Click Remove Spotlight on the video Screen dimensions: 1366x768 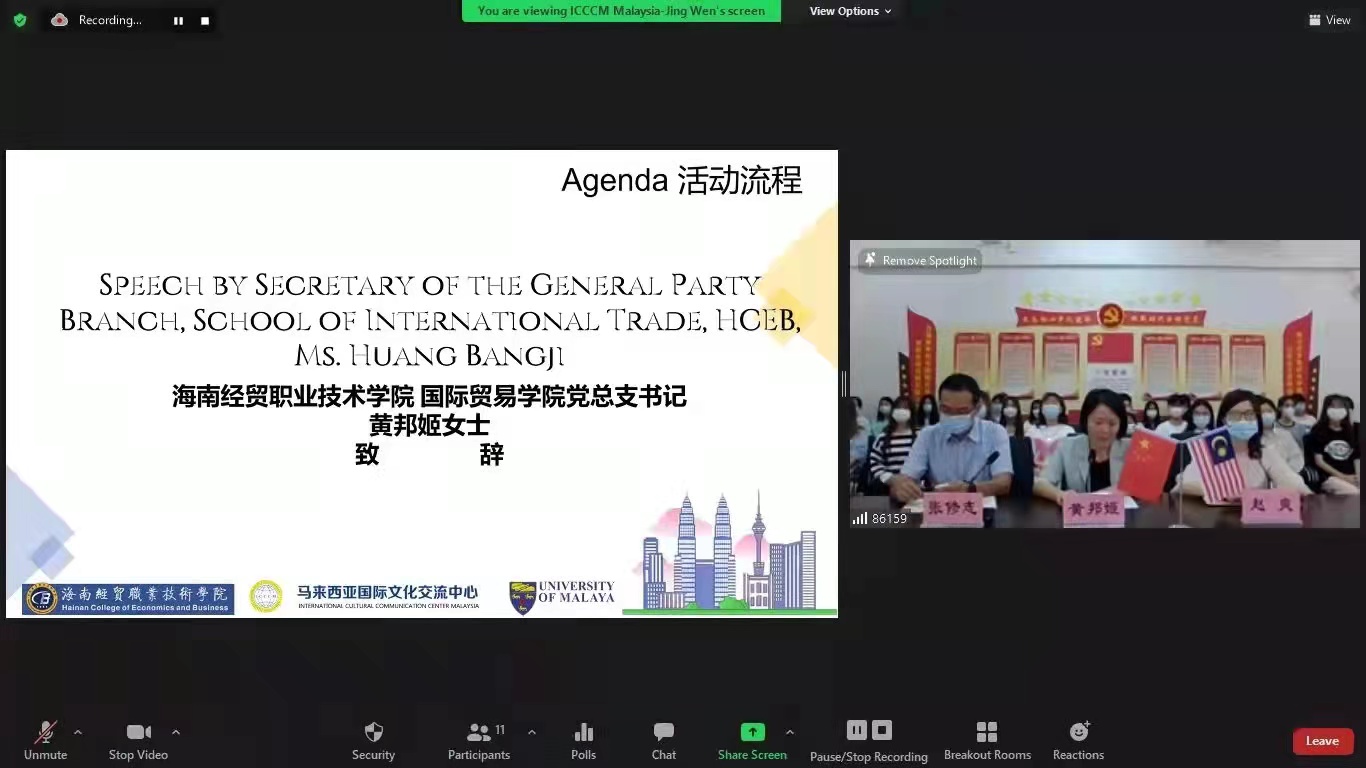(920, 260)
